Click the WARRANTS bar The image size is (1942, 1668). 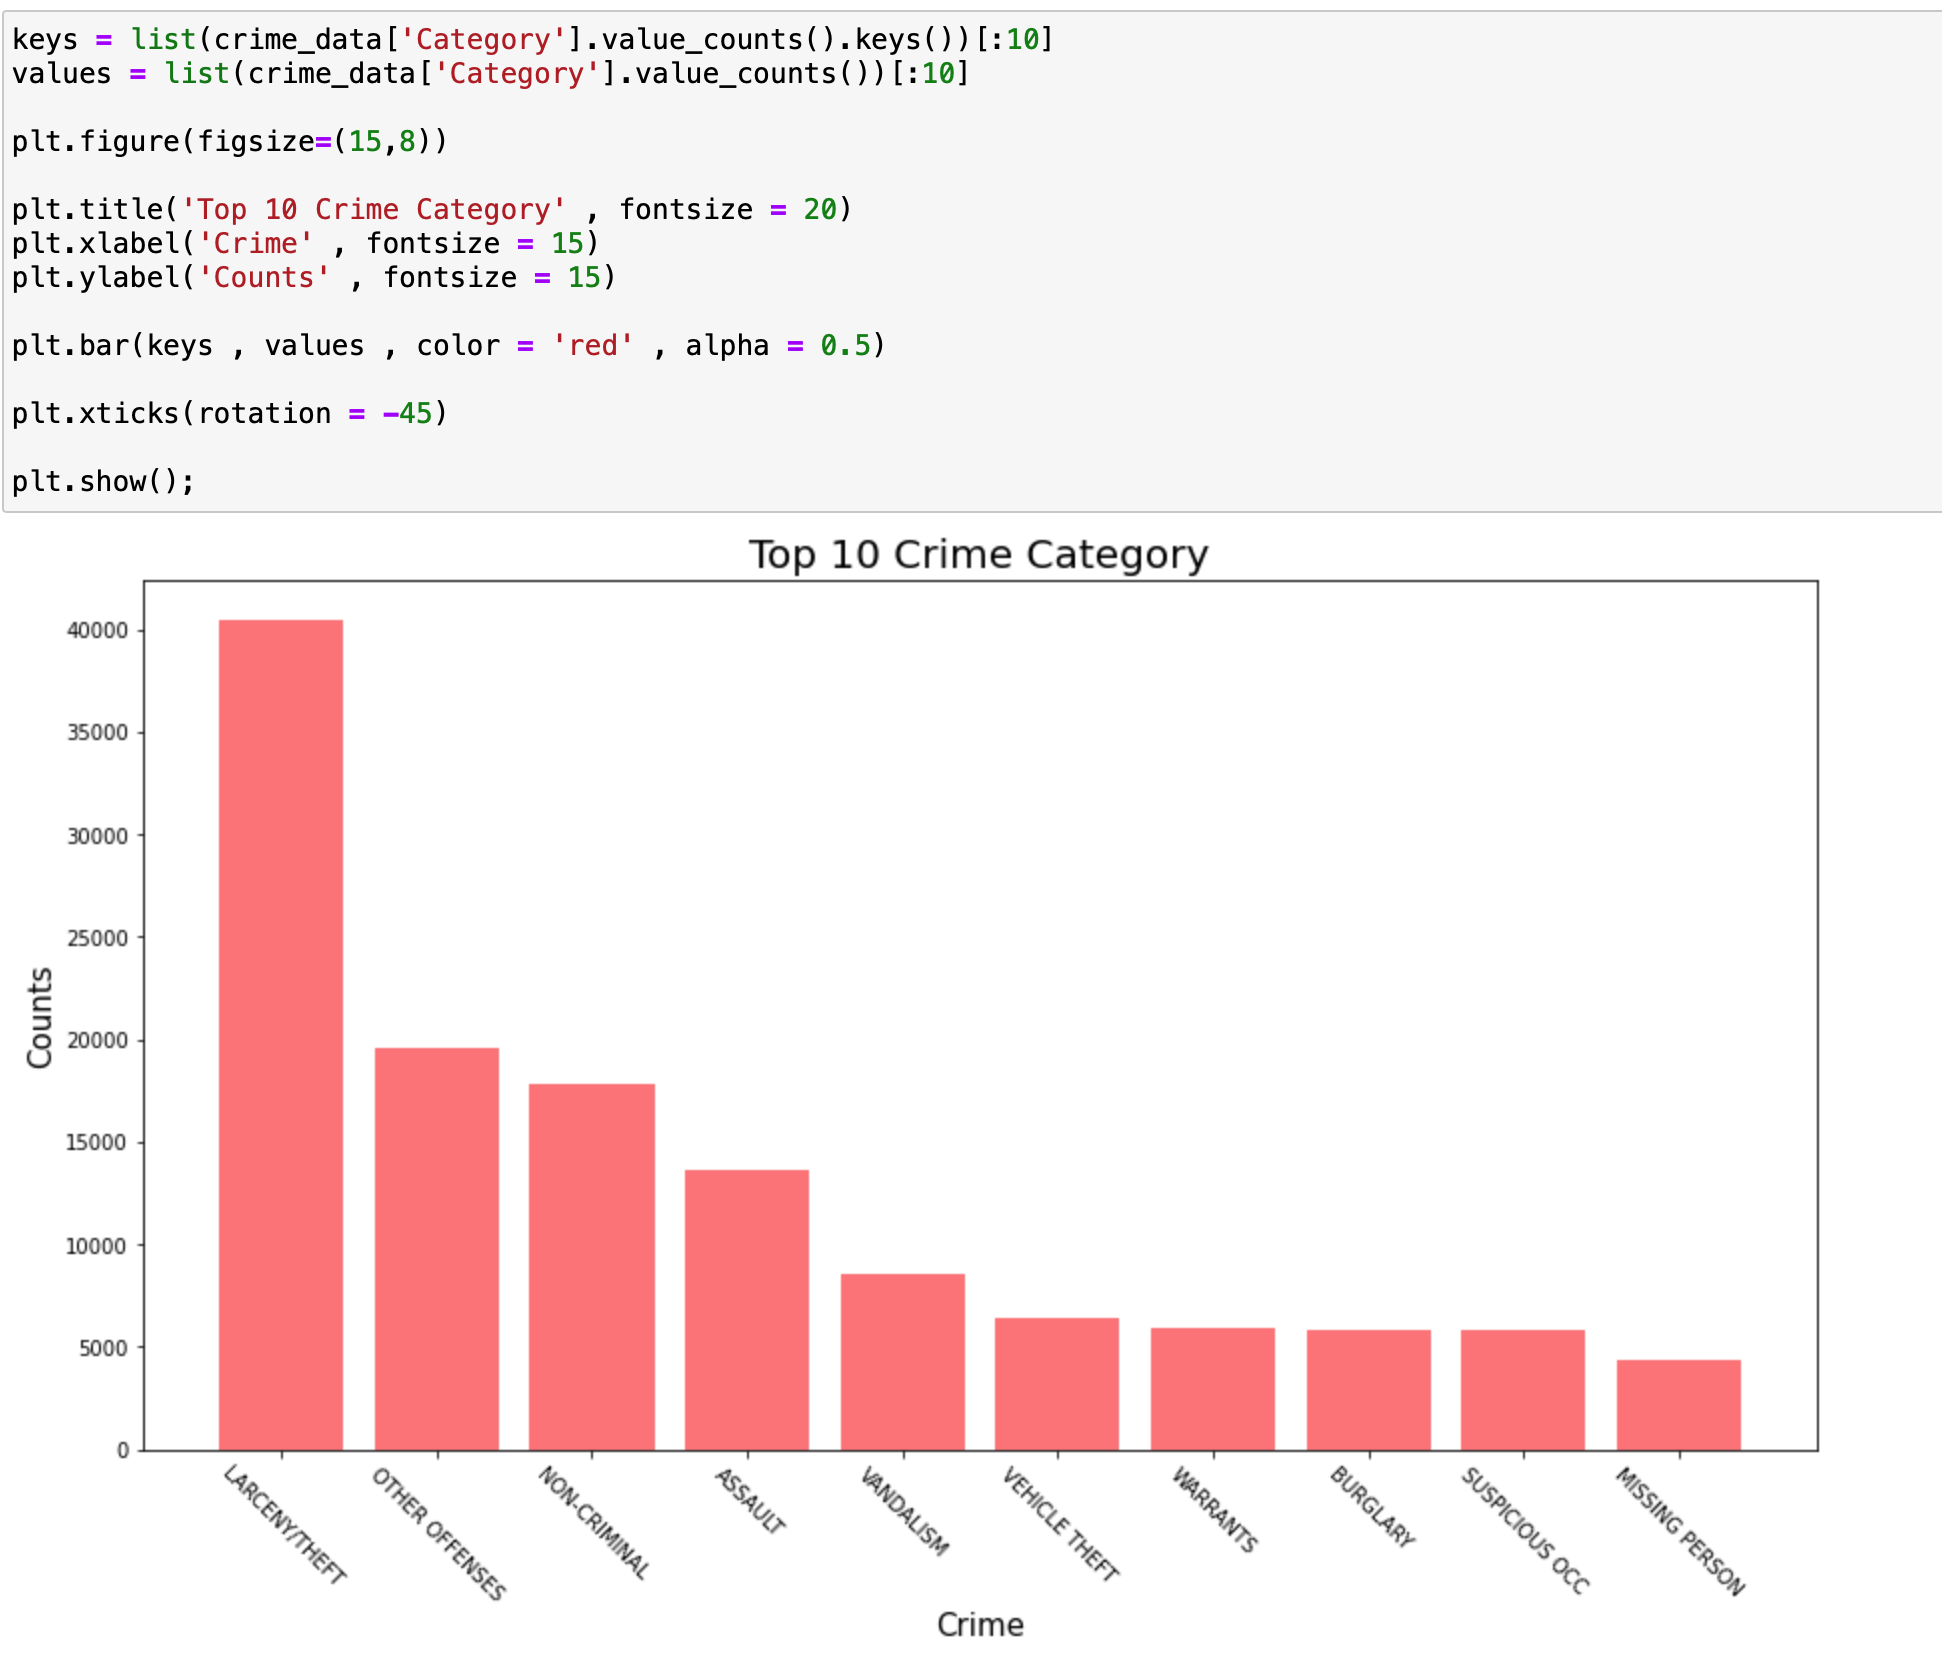point(1213,1389)
